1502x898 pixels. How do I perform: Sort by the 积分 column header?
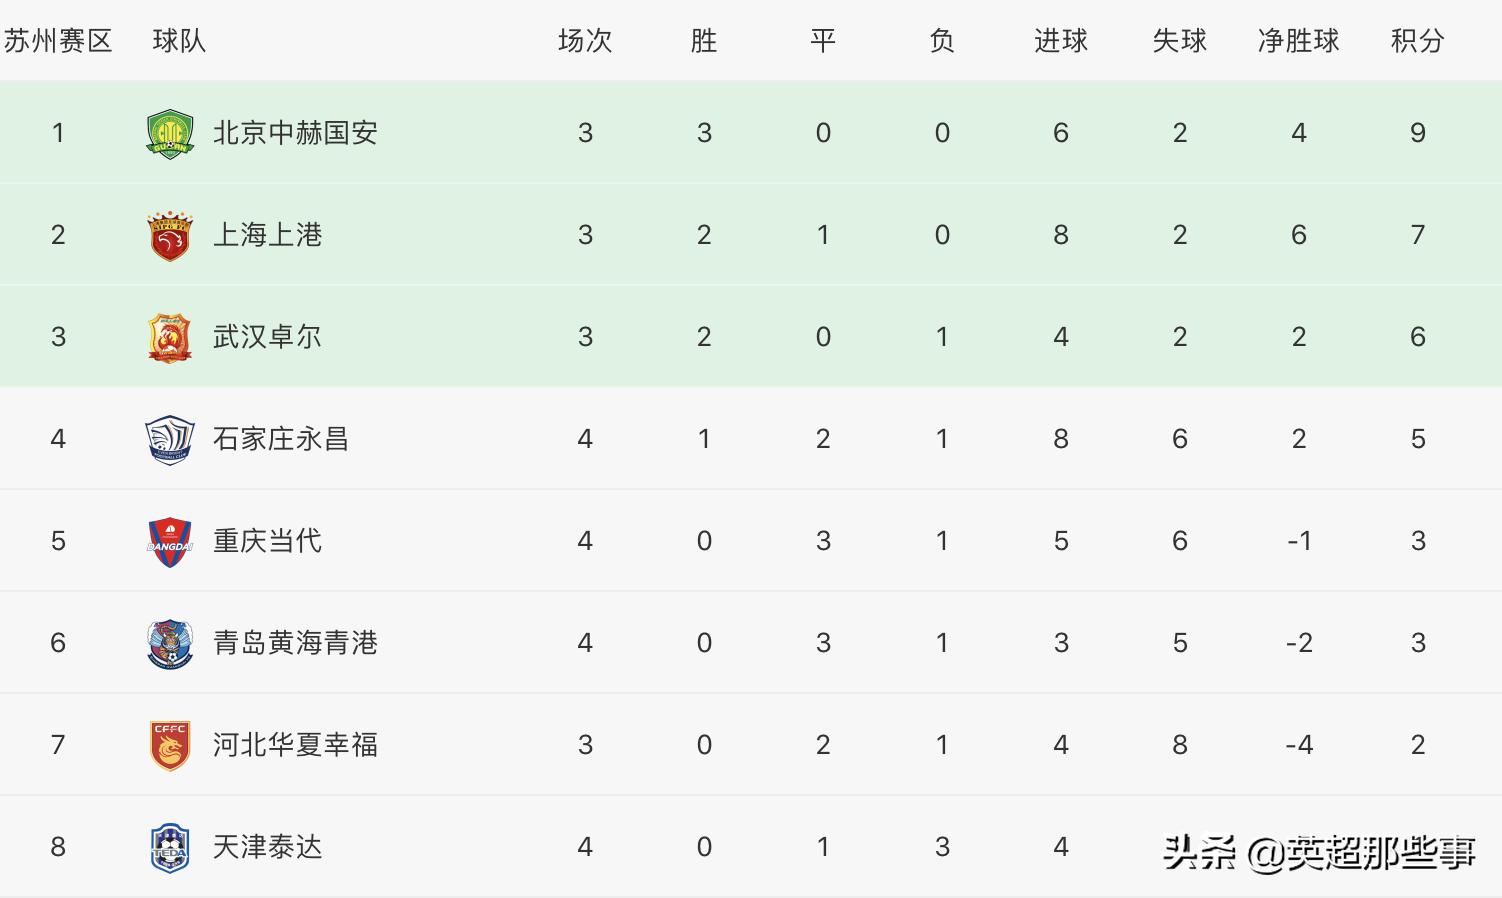[x=1417, y=41]
